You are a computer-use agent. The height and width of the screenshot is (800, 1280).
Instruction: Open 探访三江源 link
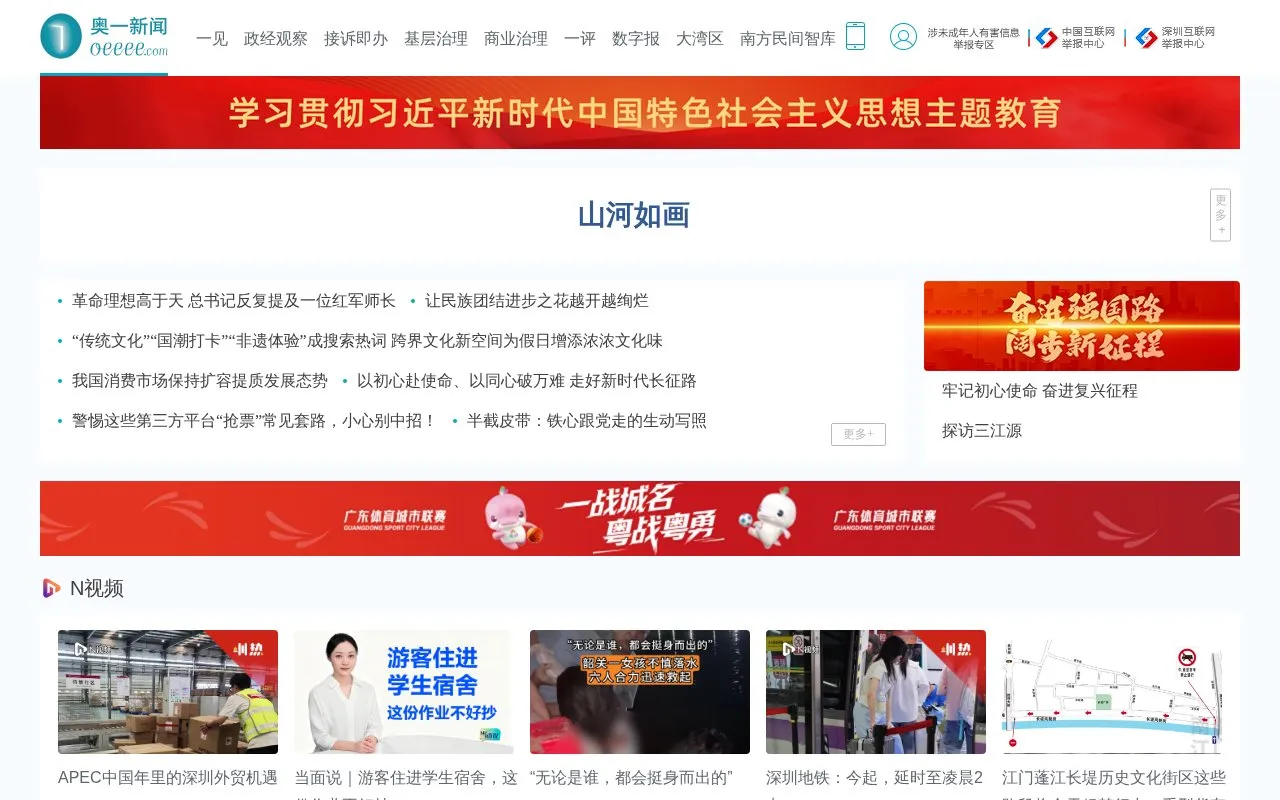[x=982, y=430]
